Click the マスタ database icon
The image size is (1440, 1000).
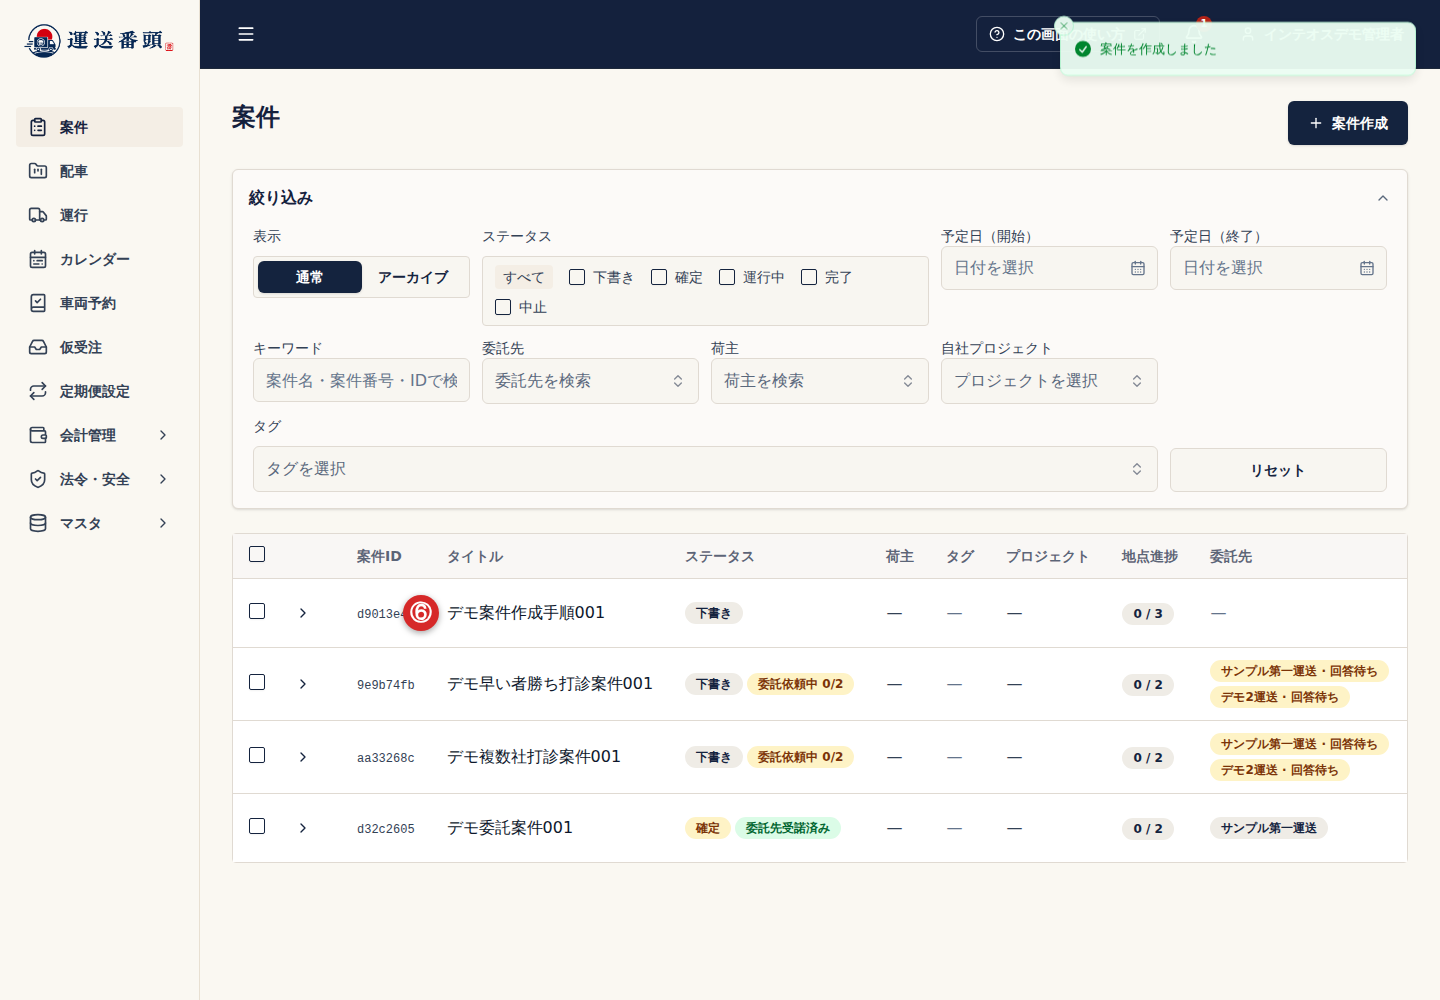[38, 523]
